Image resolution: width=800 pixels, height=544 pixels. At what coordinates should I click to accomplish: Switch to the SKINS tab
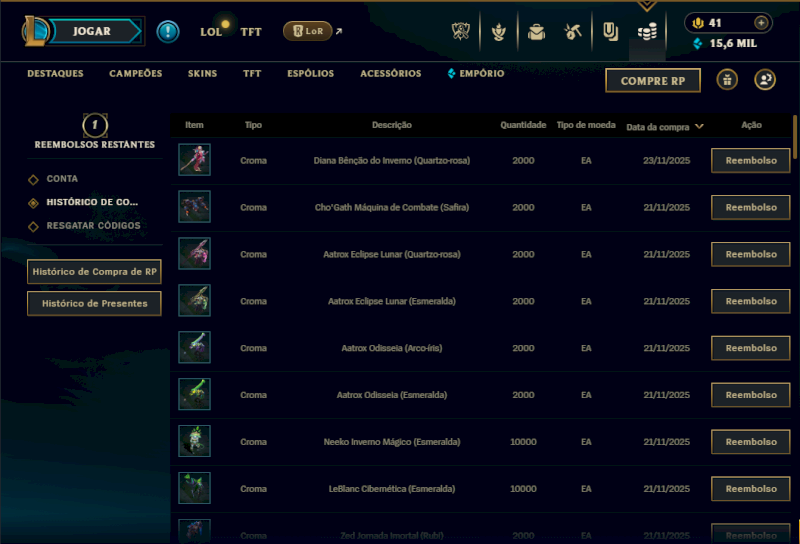click(x=202, y=73)
